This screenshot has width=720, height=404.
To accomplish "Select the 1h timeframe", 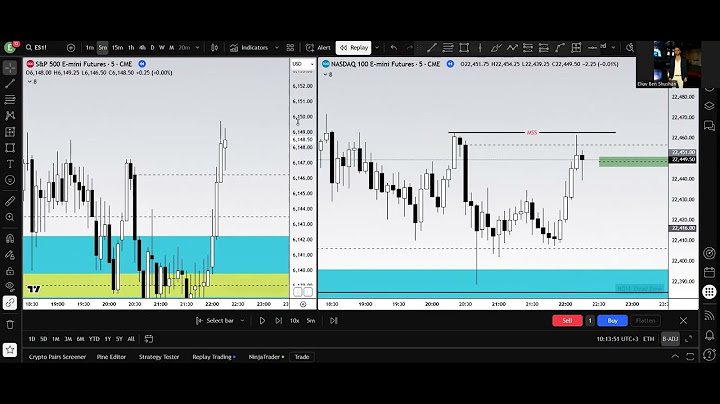I will (x=131, y=47).
